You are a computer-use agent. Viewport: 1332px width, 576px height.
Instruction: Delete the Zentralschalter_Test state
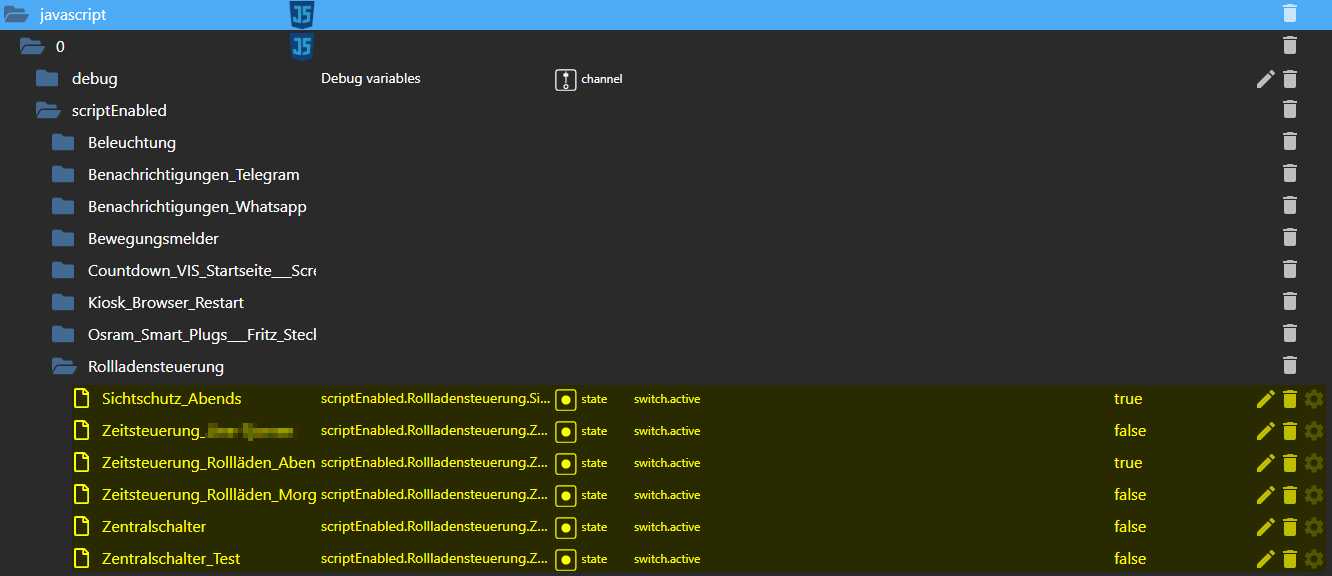pos(1290,559)
